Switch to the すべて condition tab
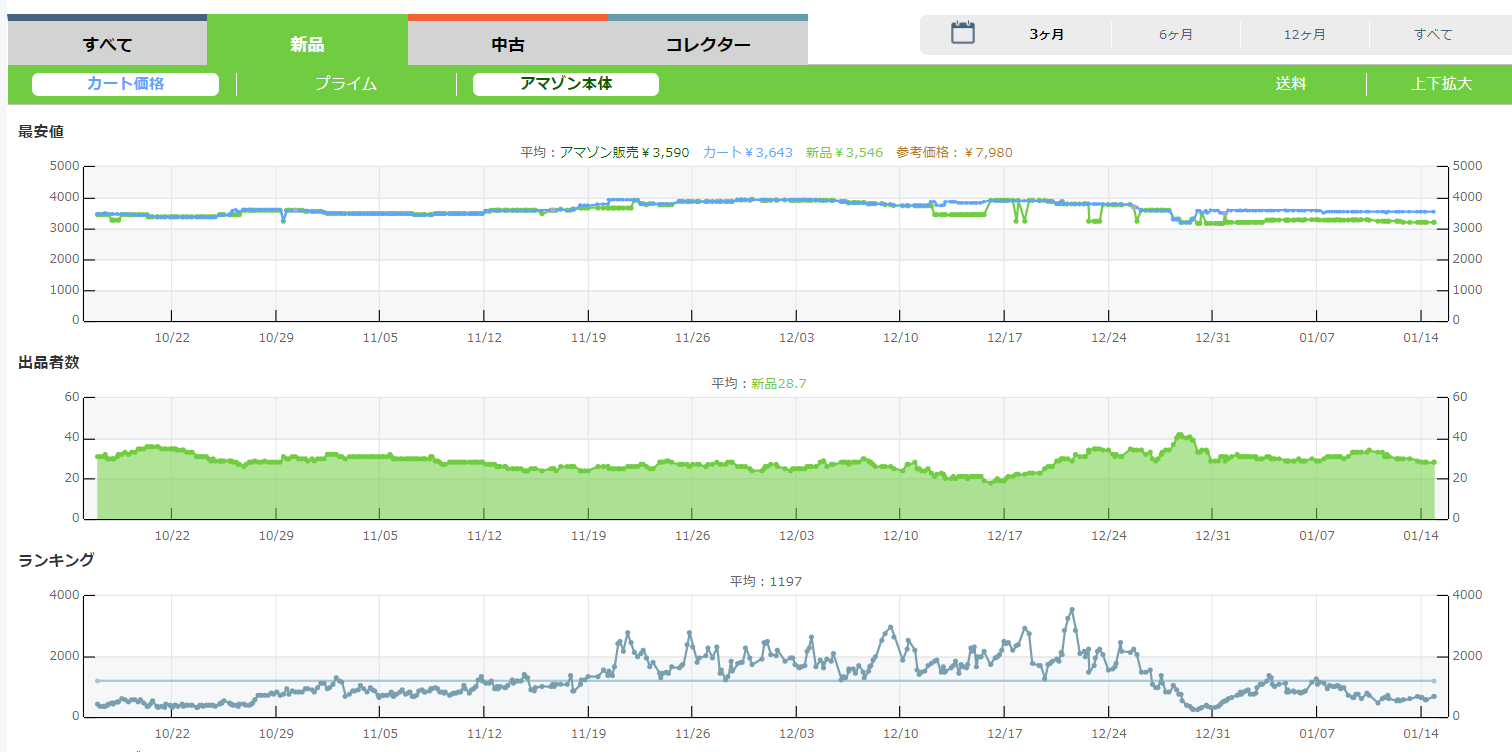The image size is (1512, 752). point(107,45)
